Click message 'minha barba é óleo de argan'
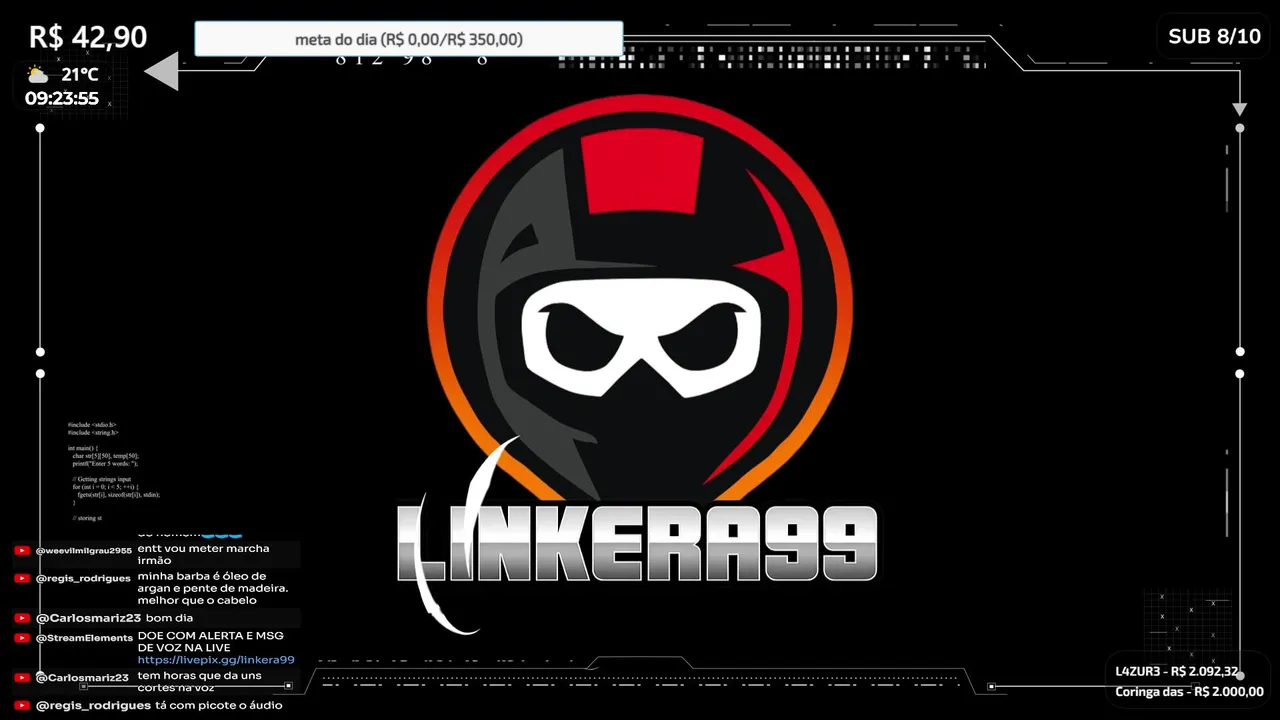This screenshot has height=720, width=1280. pyautogui.click(x=213, y=588)
